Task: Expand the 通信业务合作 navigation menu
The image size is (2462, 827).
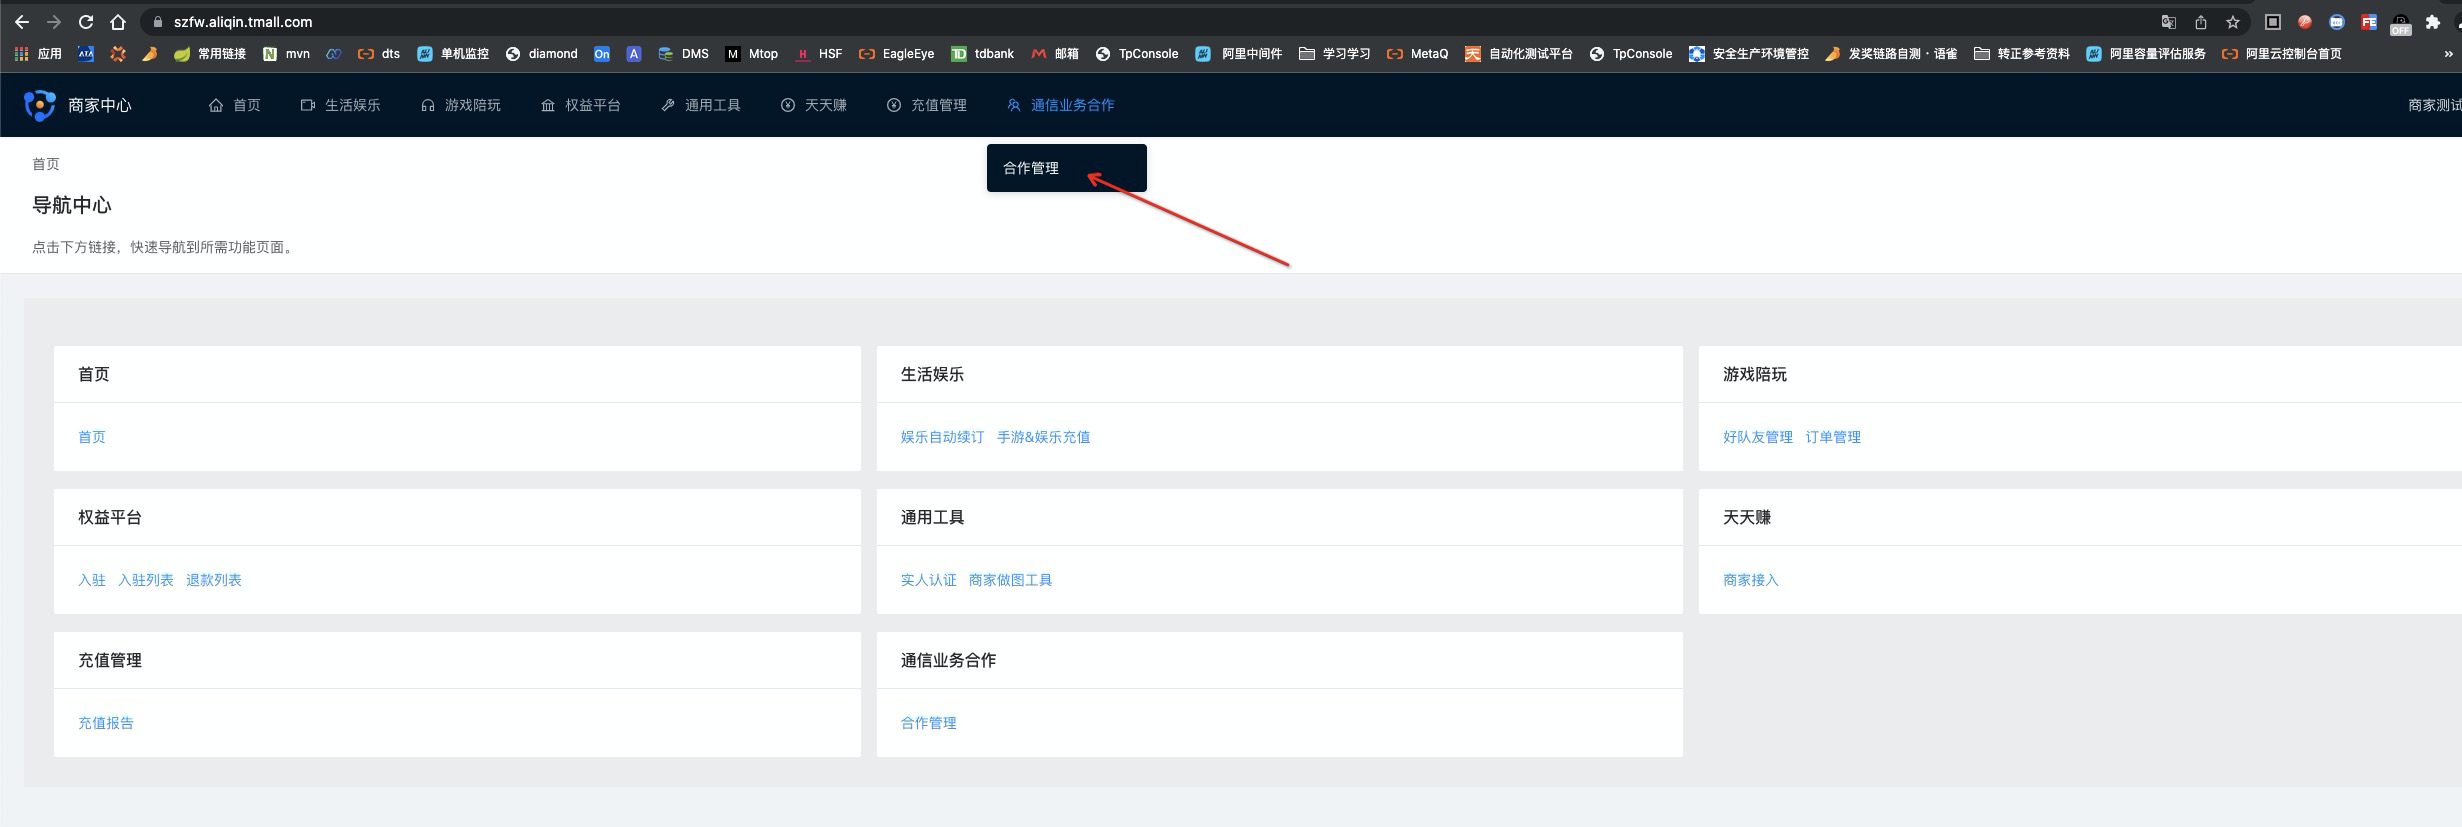Action: coord(1061,105)
